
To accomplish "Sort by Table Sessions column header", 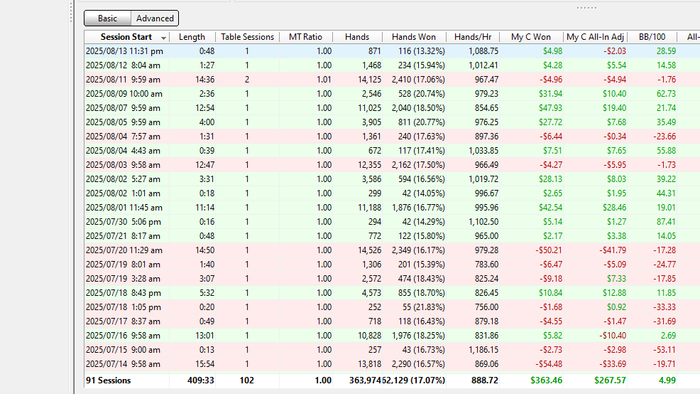I will click(247, 37).
